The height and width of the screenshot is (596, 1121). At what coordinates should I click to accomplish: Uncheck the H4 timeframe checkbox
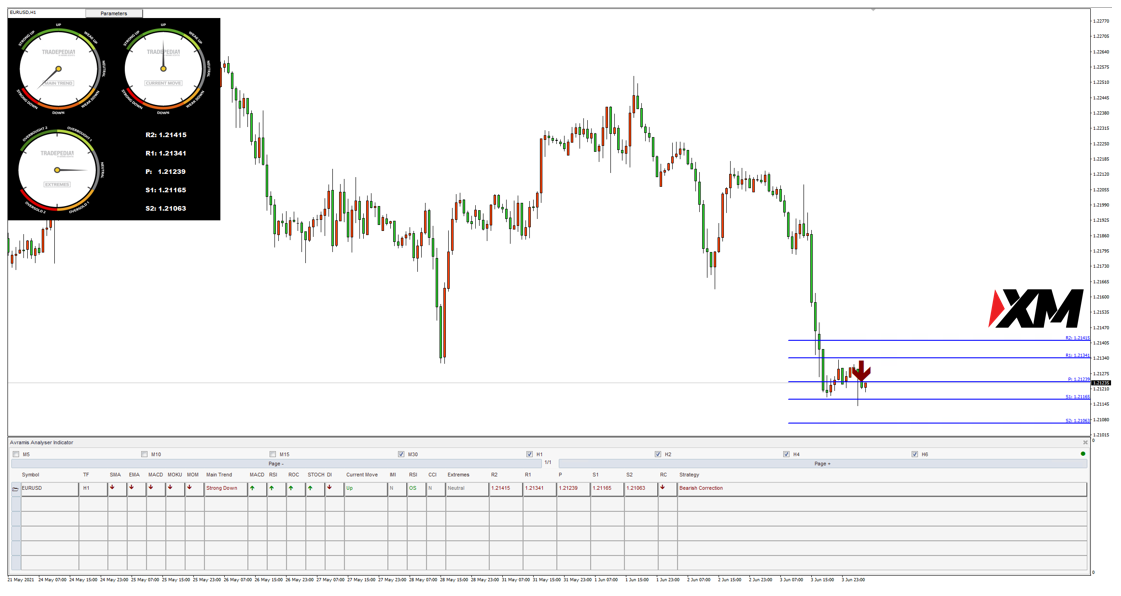786,454
